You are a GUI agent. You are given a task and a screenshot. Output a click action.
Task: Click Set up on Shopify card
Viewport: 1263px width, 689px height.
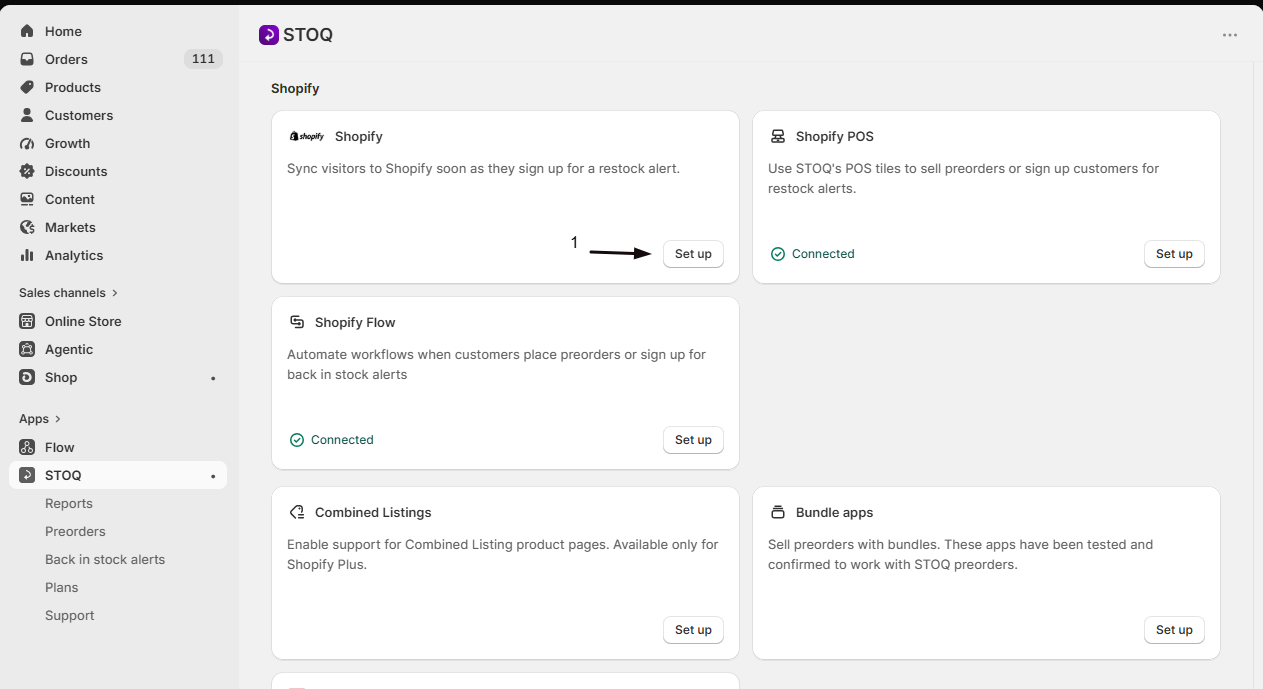click(693, 254)
